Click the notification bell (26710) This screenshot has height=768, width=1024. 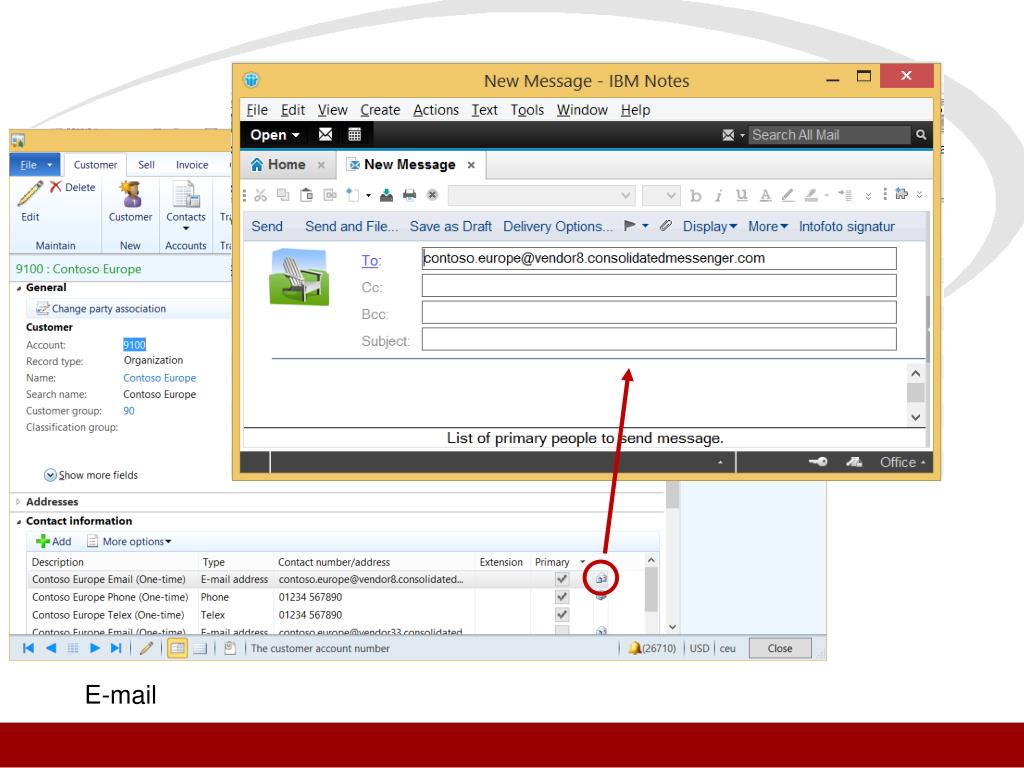[634, 648]
